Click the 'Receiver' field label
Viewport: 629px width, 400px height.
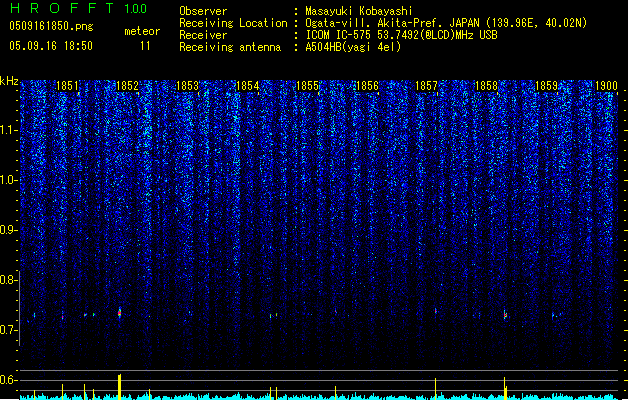(203, 35)
